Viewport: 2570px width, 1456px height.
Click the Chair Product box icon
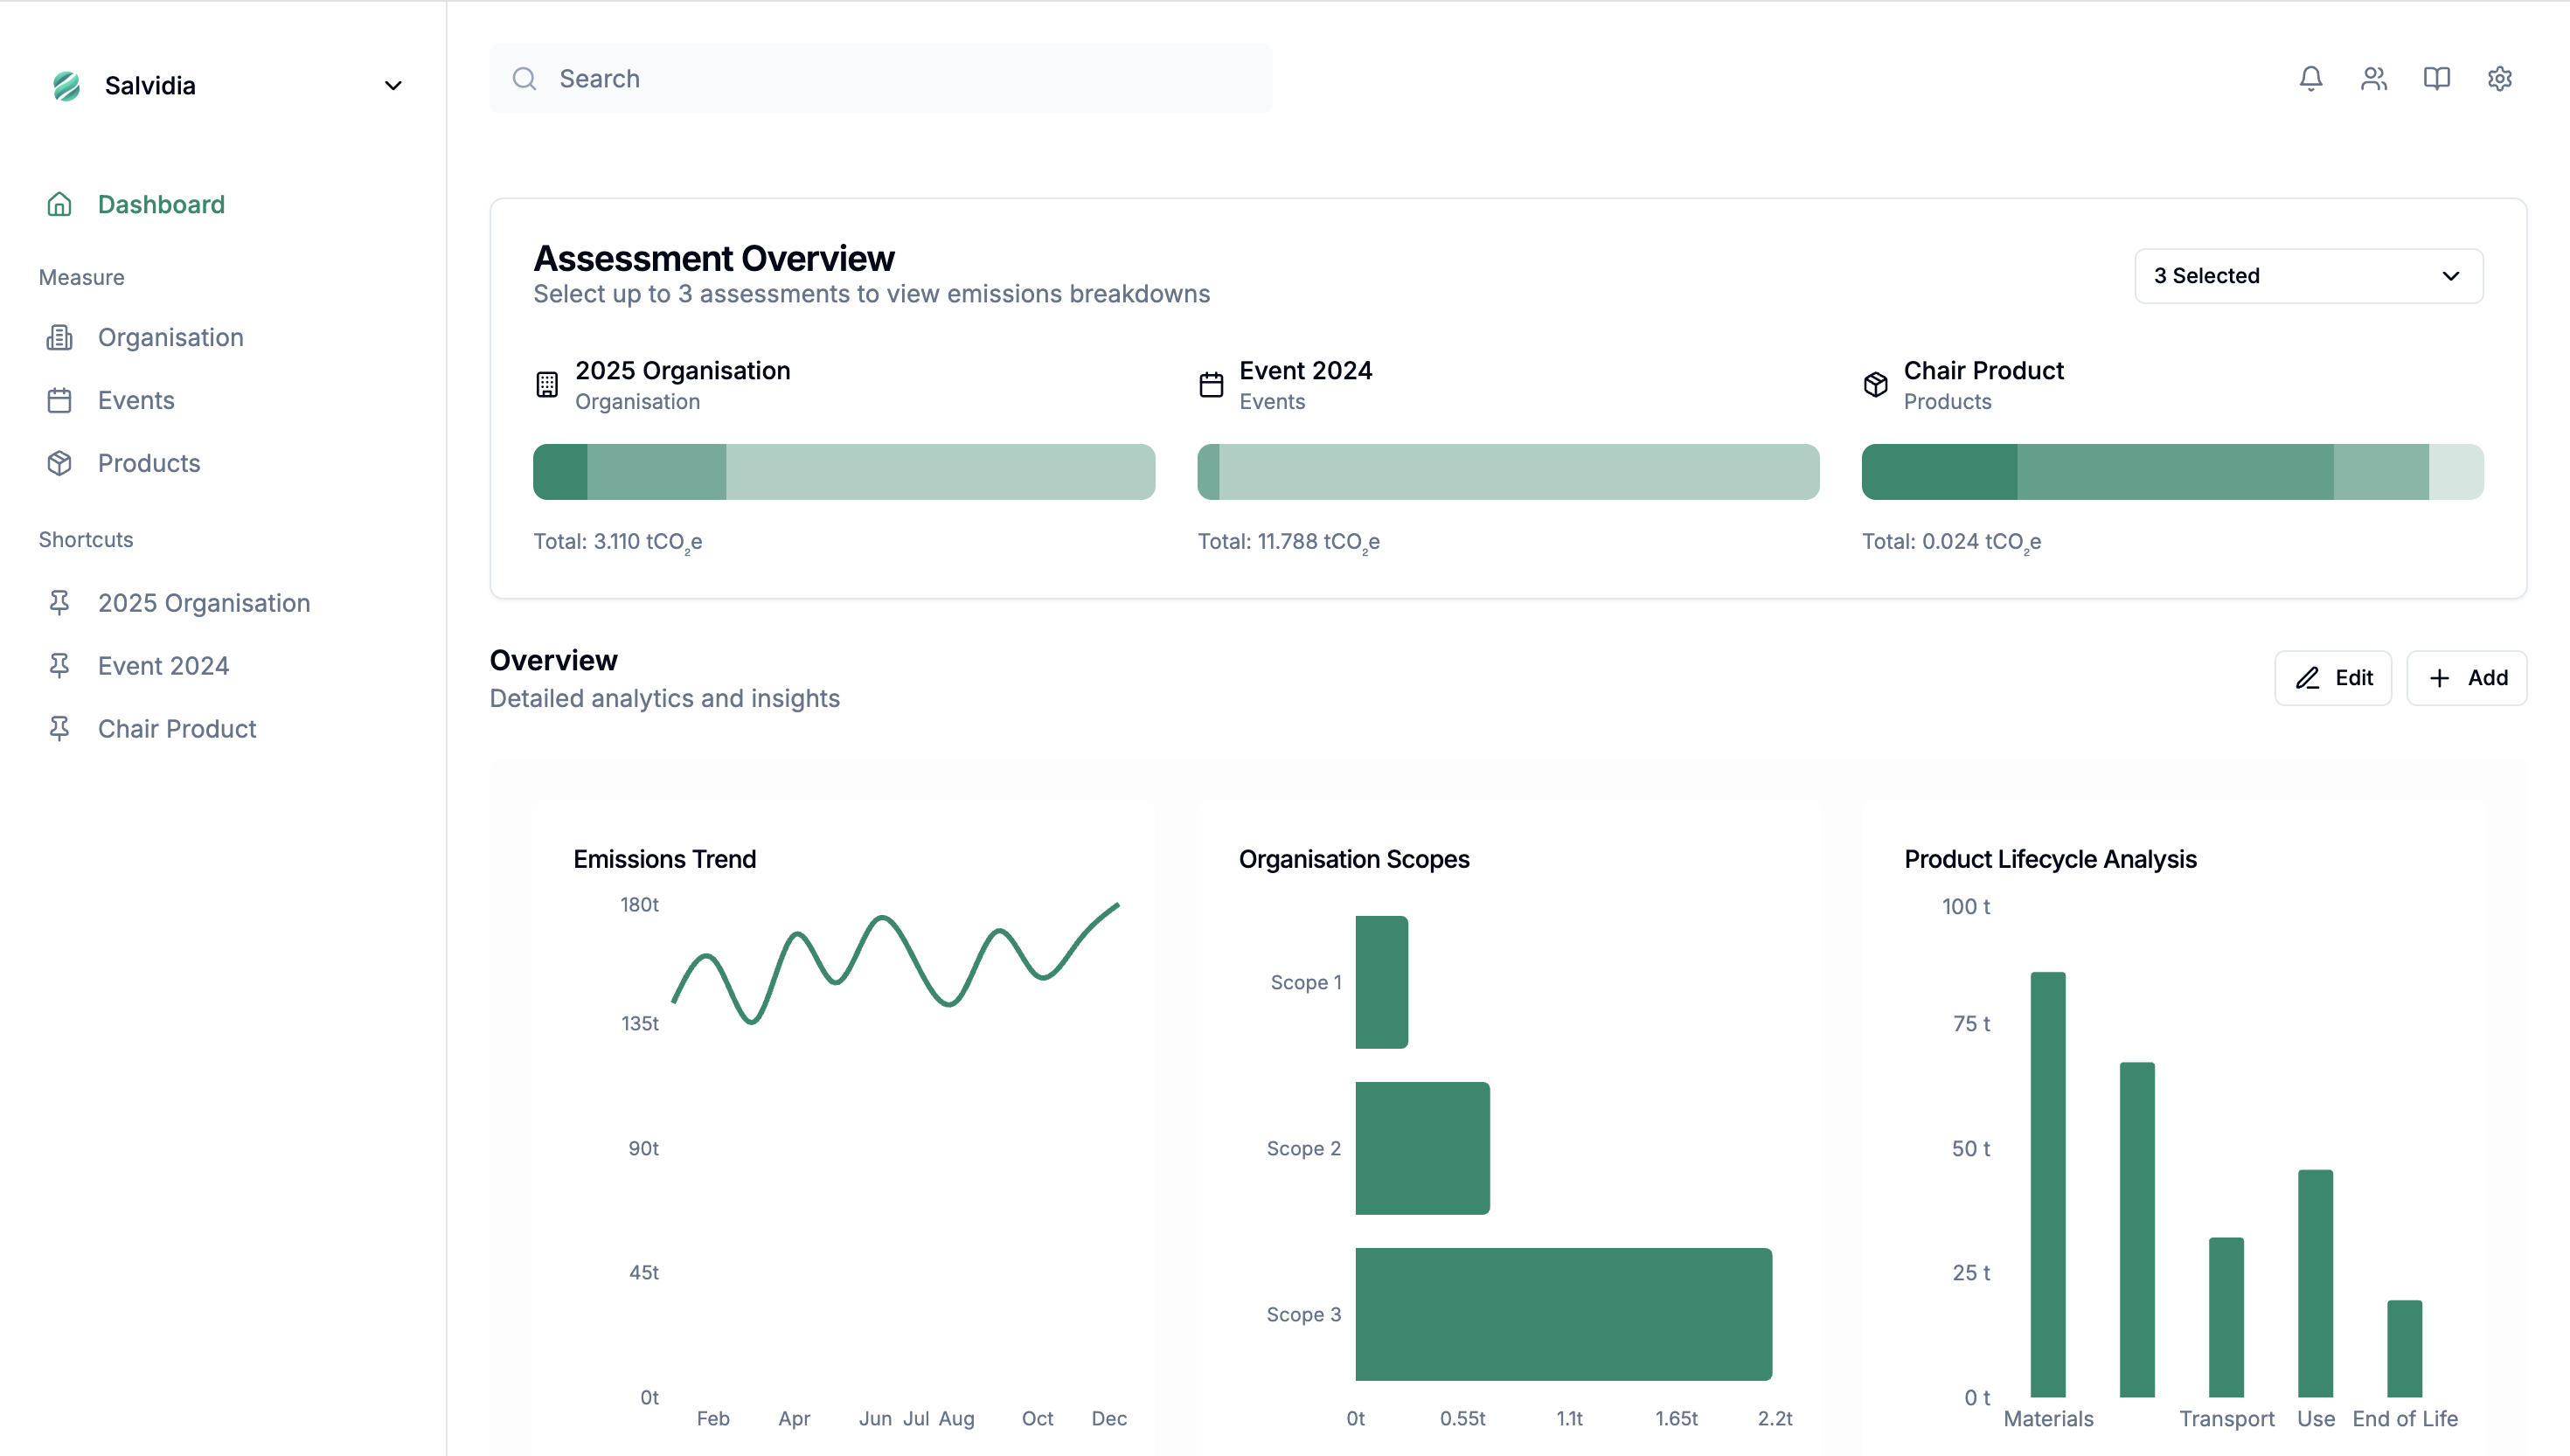pyautogui.click(x=1875, y=384)
